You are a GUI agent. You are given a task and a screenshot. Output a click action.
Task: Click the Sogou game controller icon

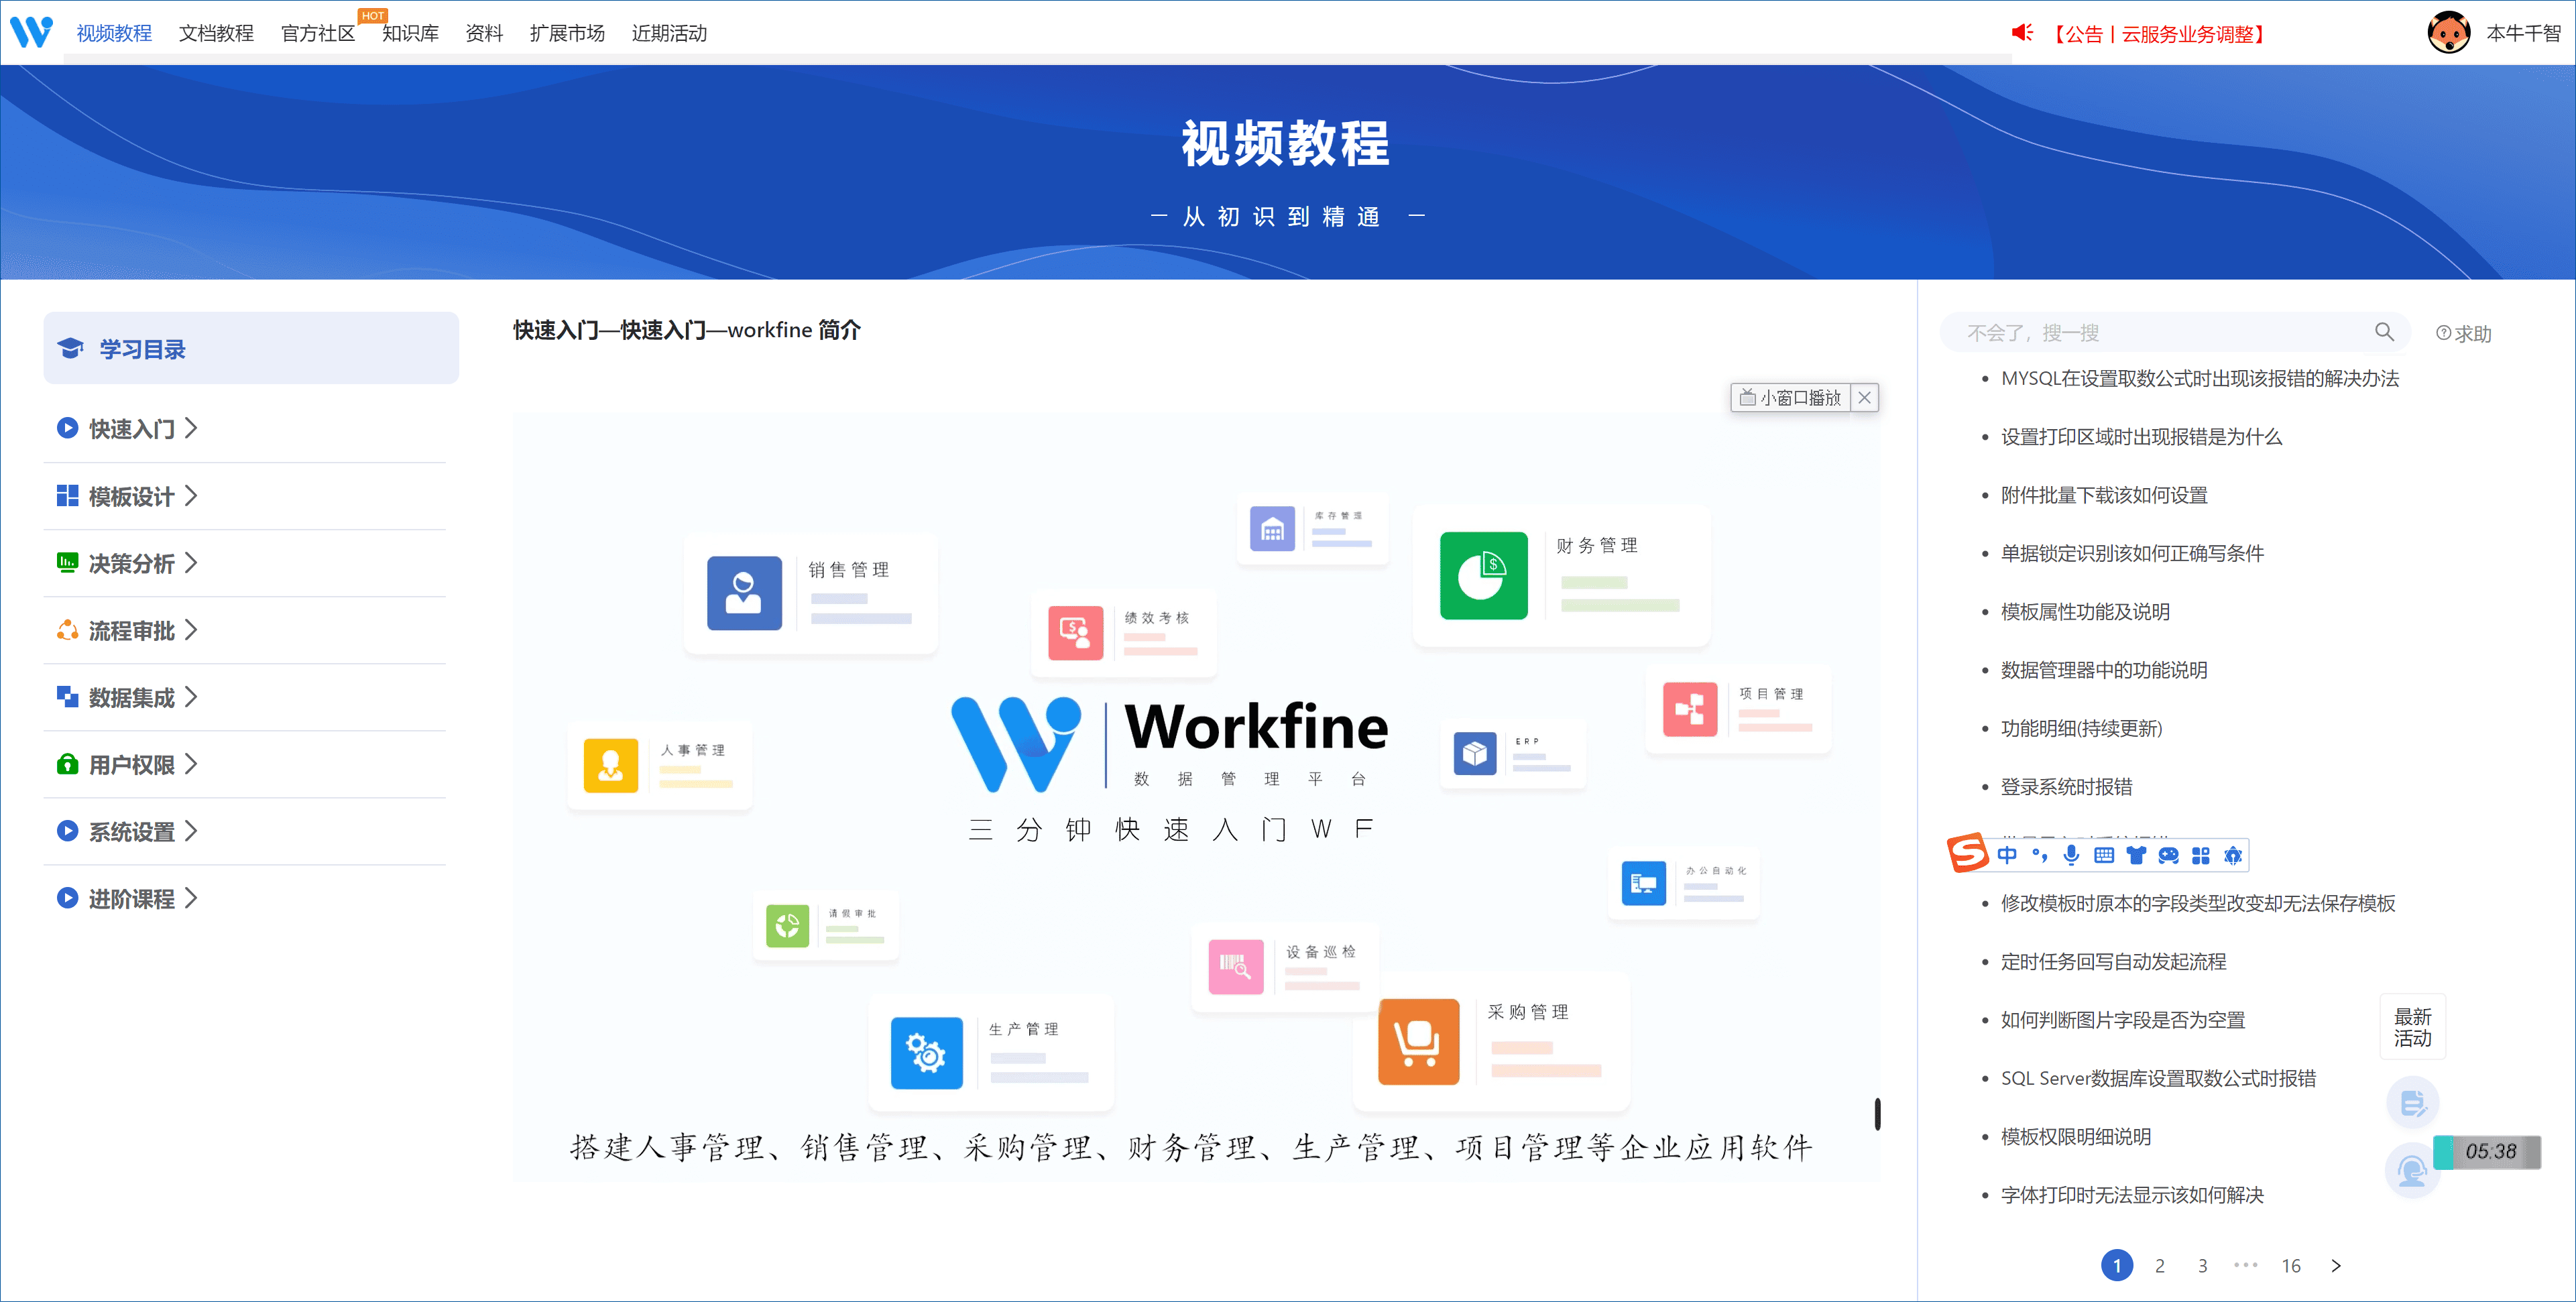click(2169, 855)
